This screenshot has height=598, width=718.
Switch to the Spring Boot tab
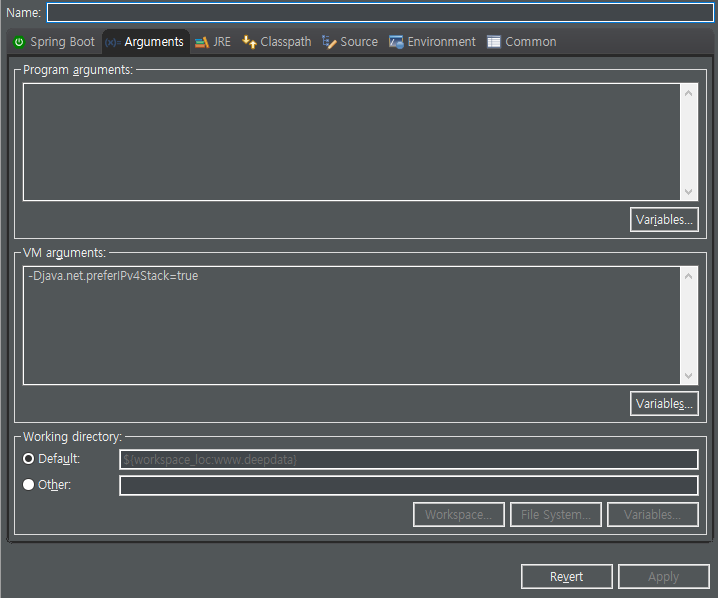click(54, 42)
